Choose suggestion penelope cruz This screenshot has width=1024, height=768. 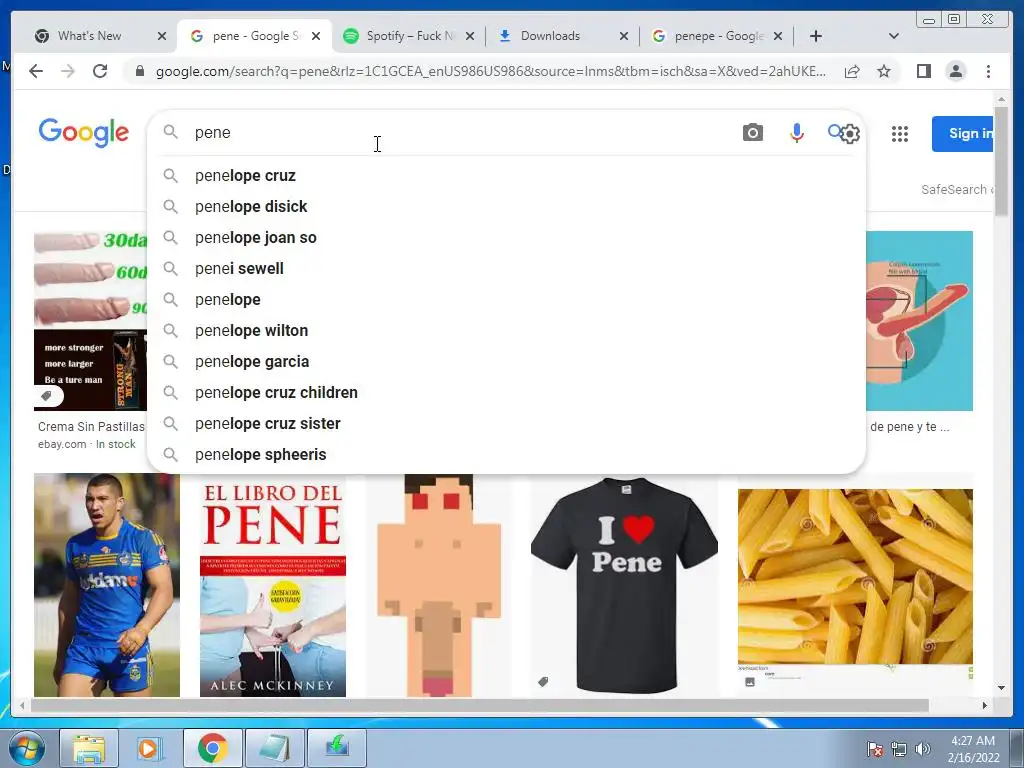click(506, 176)
